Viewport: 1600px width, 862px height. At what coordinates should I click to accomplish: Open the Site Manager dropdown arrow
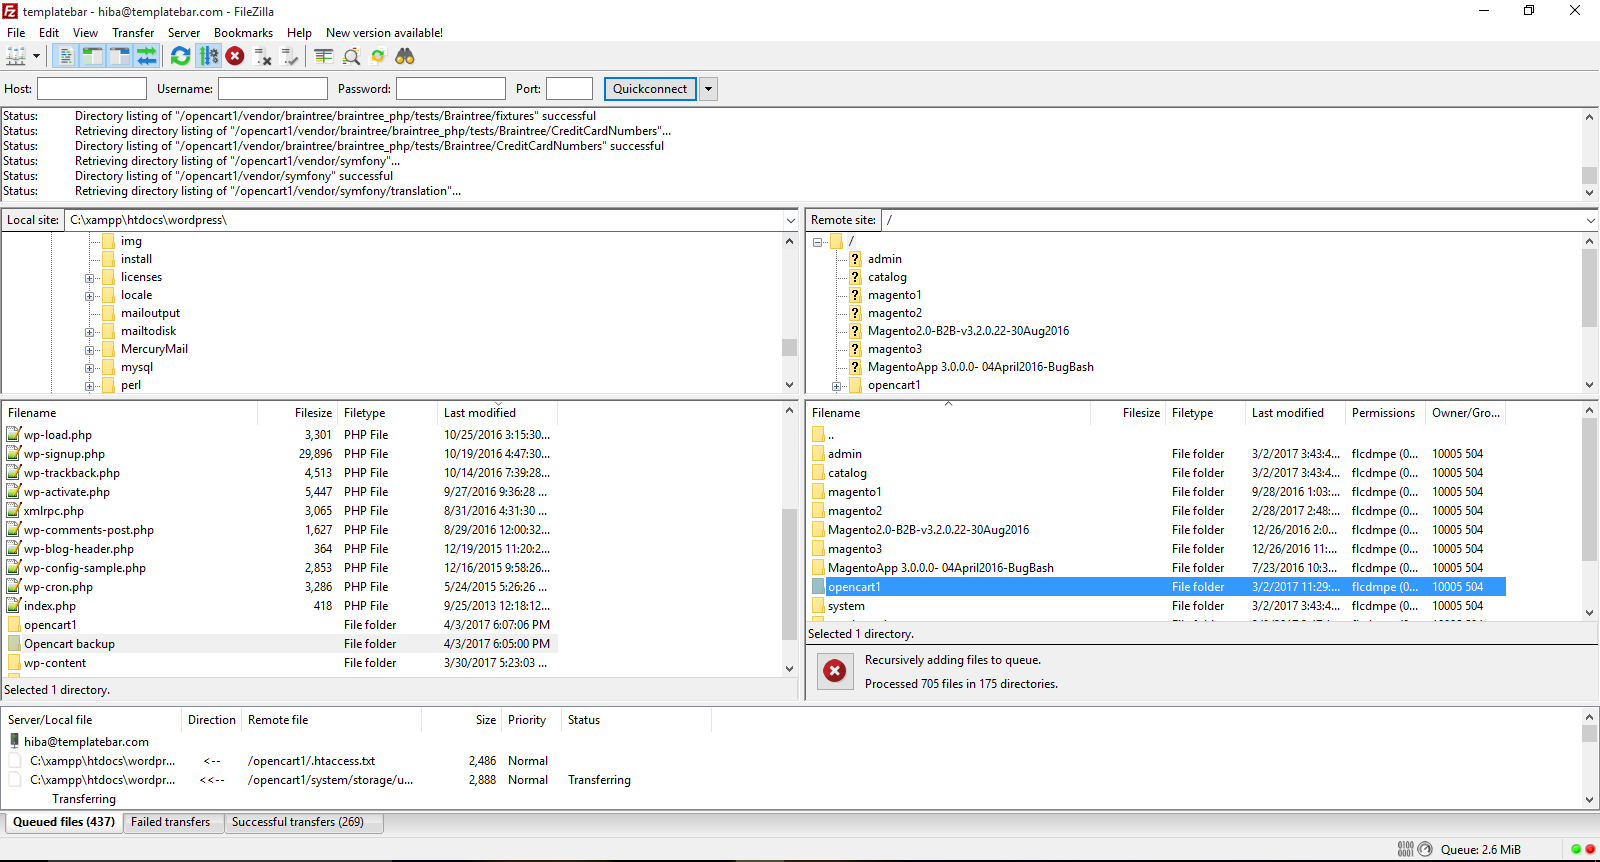click(37, 57)
